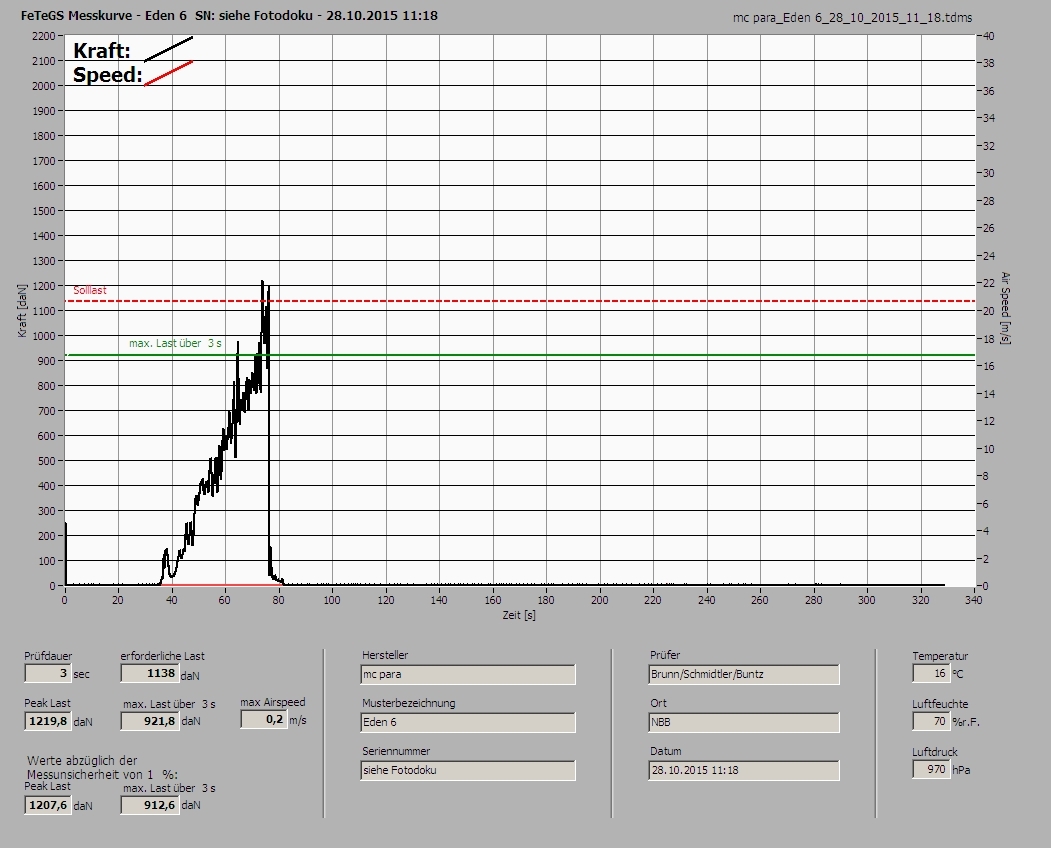Click the 'Datum' label
The height and width of the screenshot is (848, 1051).
coord(666,751)
